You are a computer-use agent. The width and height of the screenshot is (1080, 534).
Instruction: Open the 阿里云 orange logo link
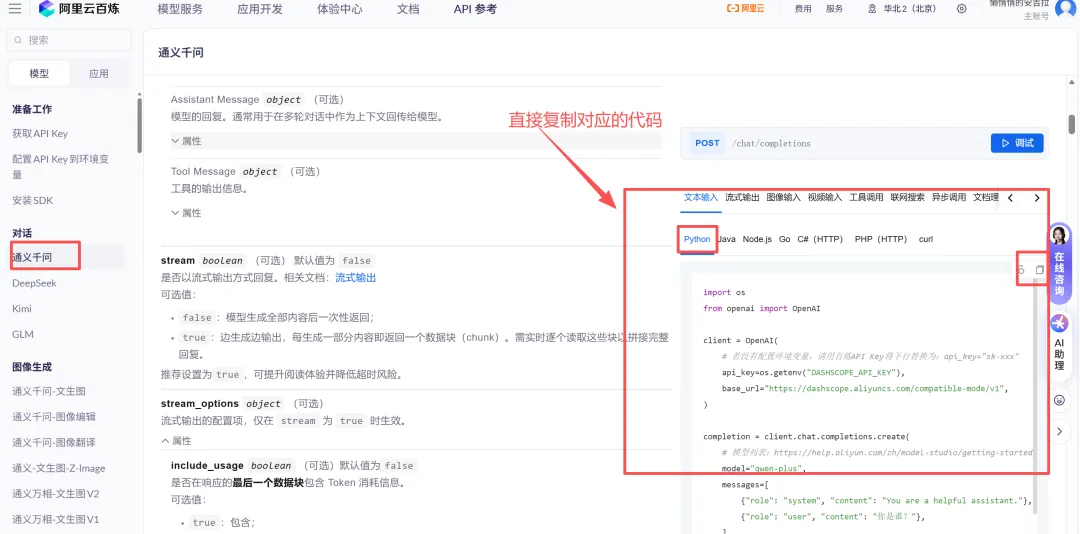(x=745, y=9)
